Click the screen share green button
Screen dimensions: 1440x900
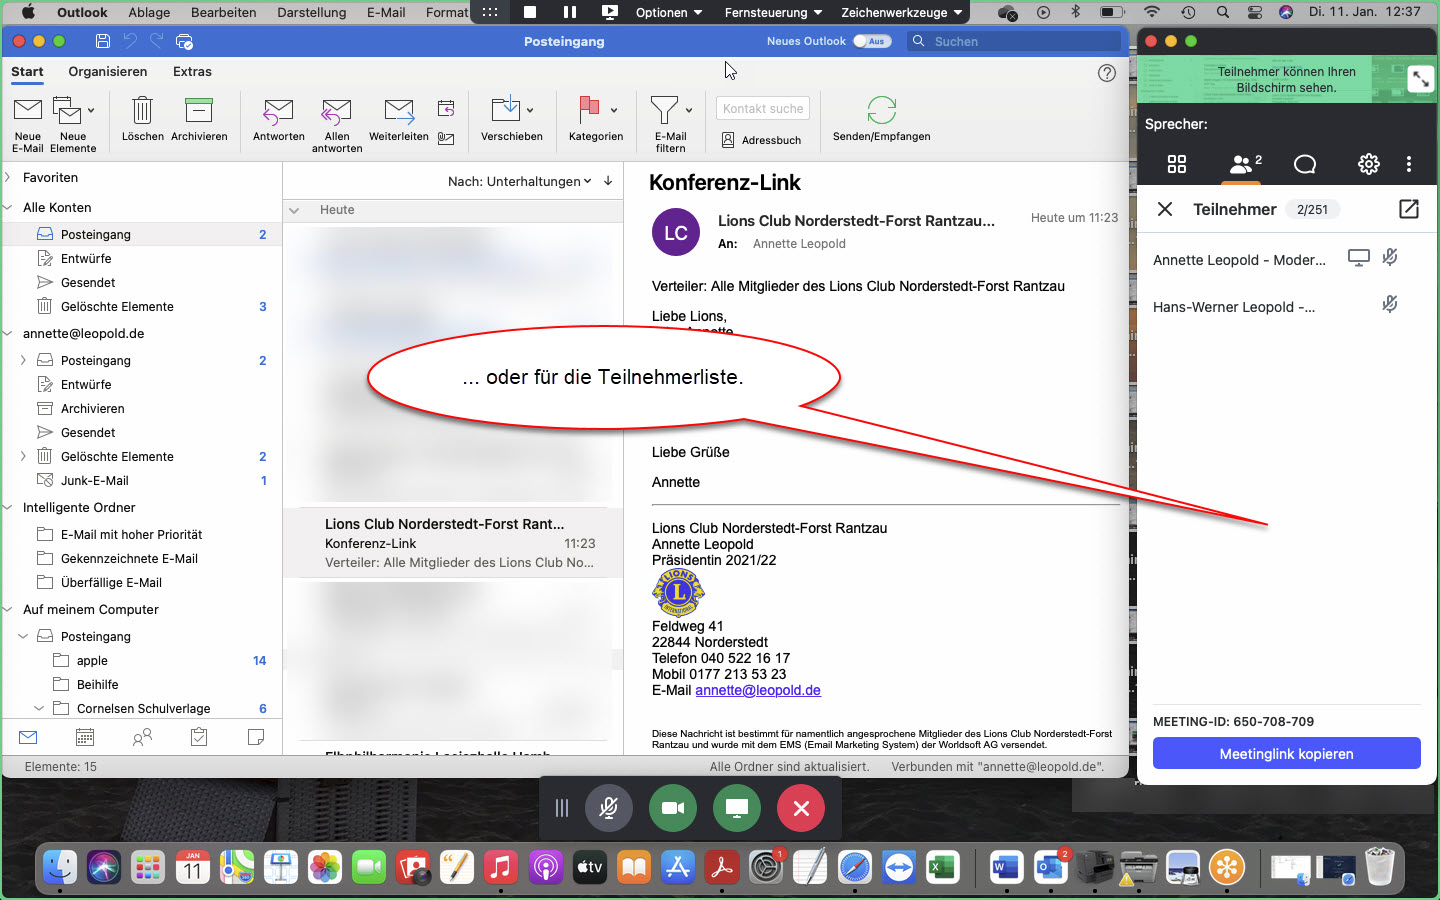(x=737, y=808)
